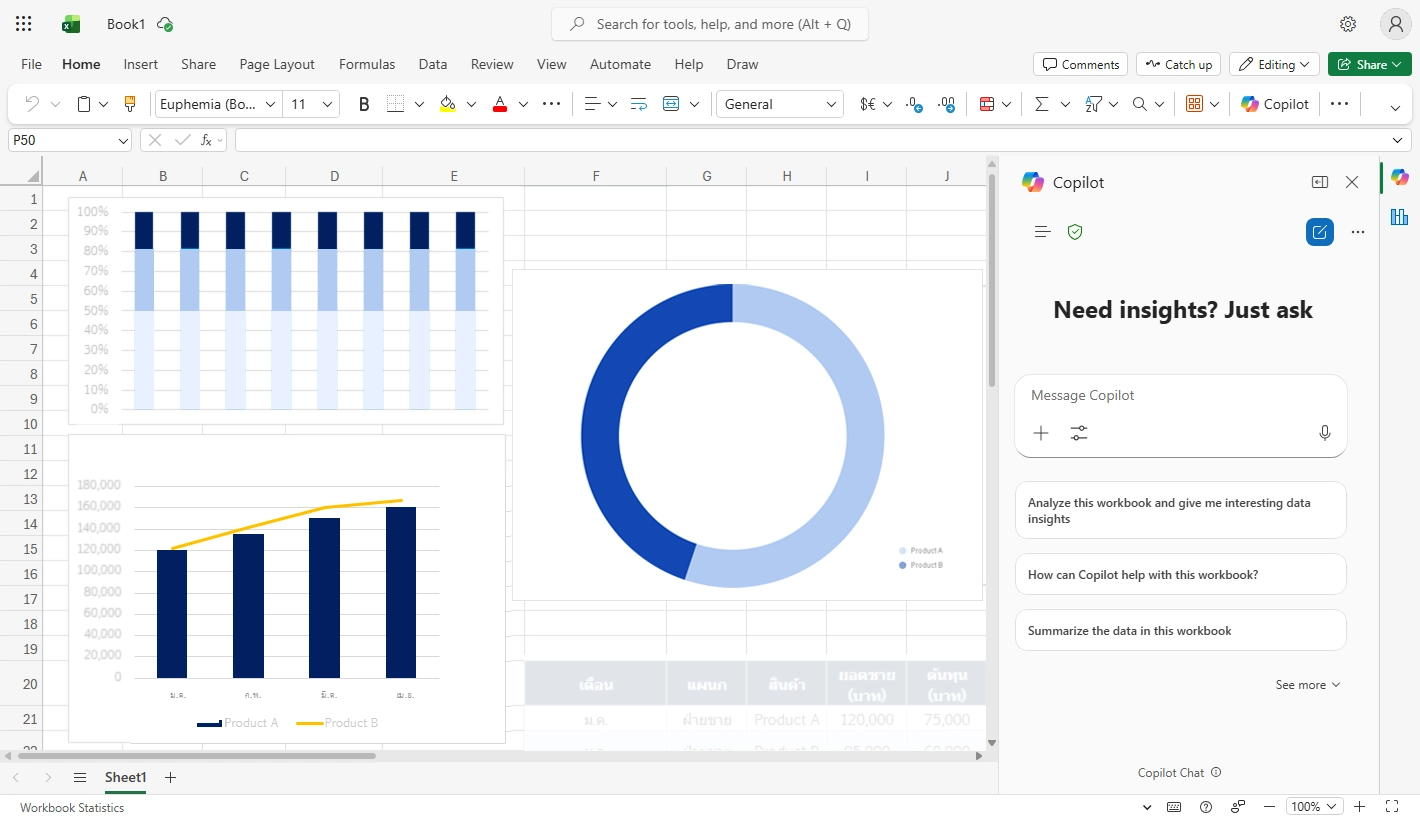Screen dimensions: 1420x817
Task: Toggle Wrap Text on selected cells
Action: pos(638,104)
